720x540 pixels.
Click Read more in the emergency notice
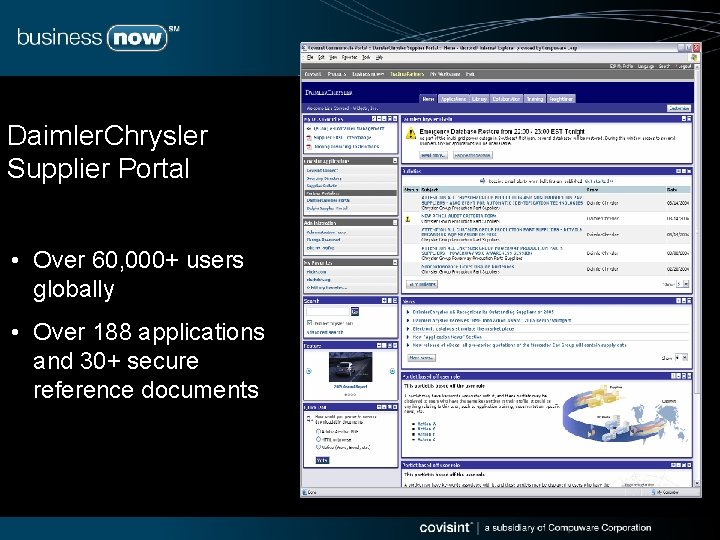pos(433,155)
